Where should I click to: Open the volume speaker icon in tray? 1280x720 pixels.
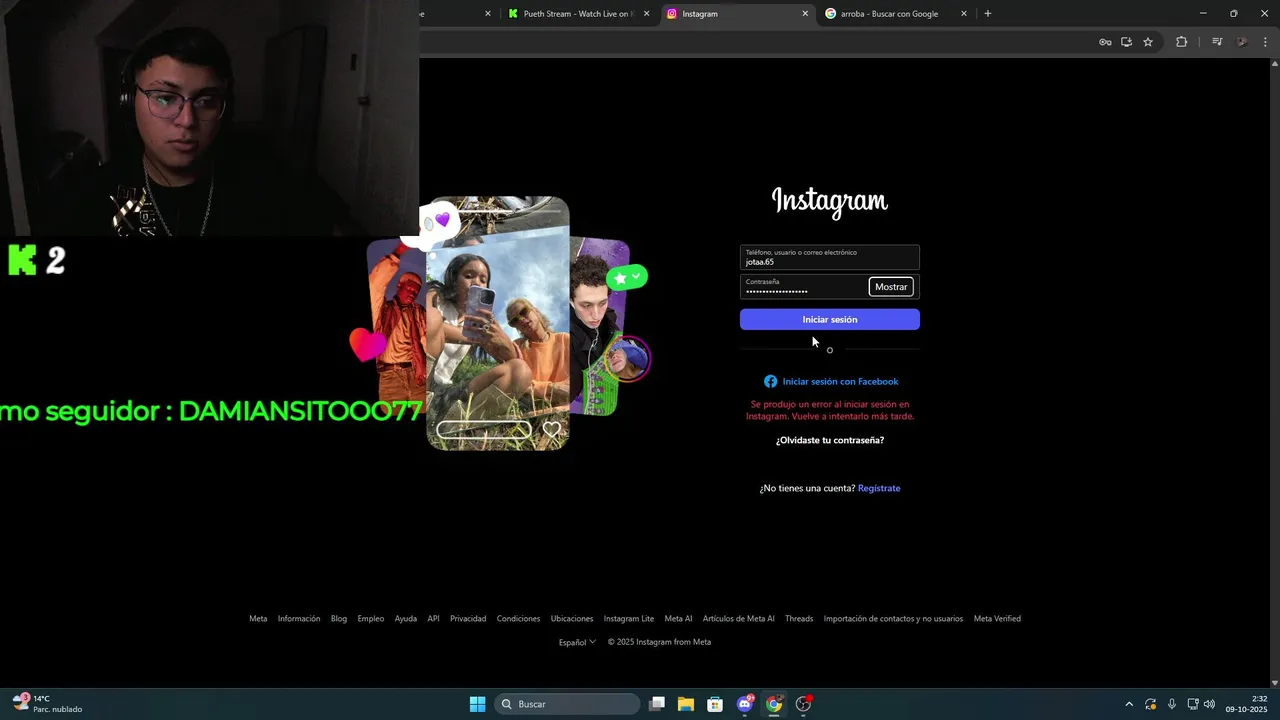pos(1209,704)
